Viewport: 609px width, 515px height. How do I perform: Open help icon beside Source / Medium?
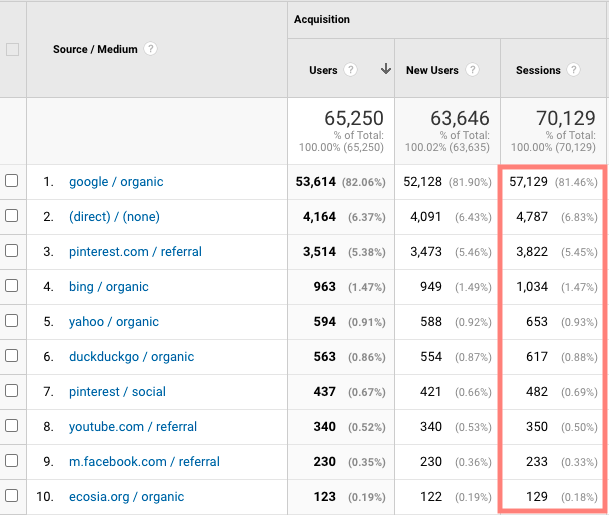[x=150, y=49]
